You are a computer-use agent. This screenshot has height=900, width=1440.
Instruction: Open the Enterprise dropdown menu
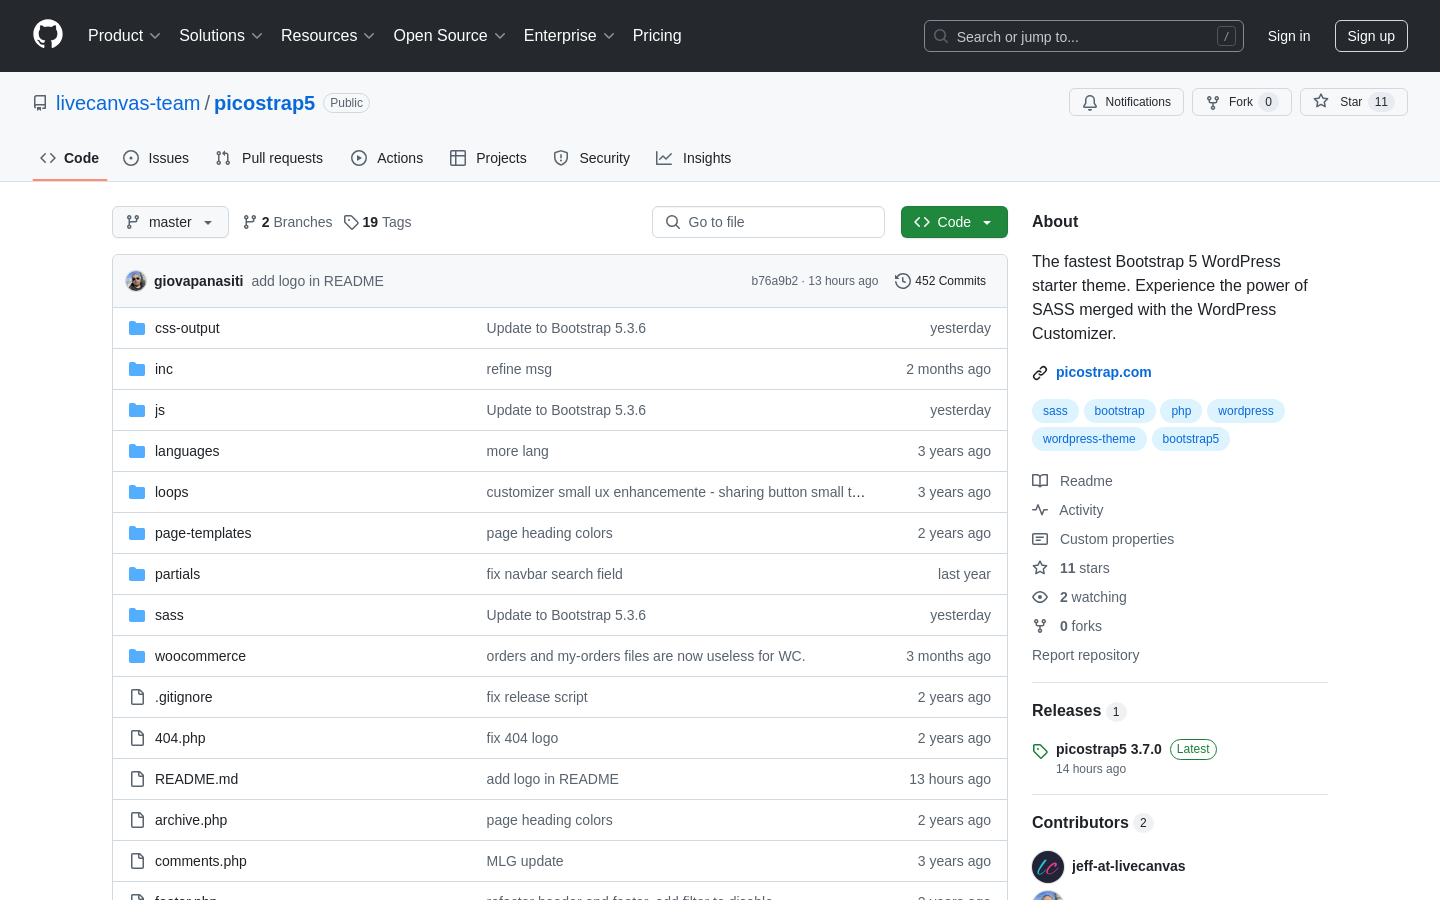[x=569, y=36]
